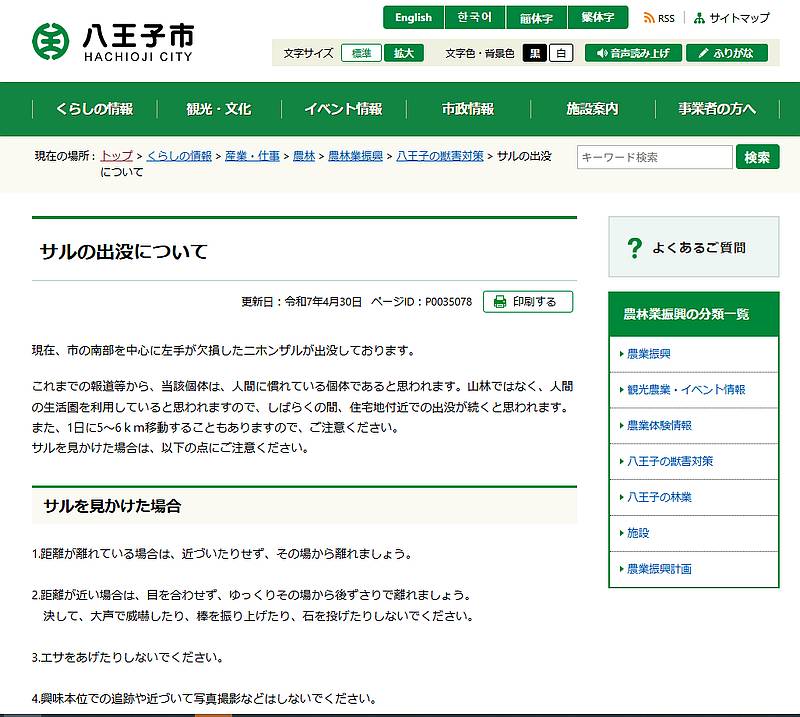Click the update date 令和7年4月30日

(x=323, y=302)
